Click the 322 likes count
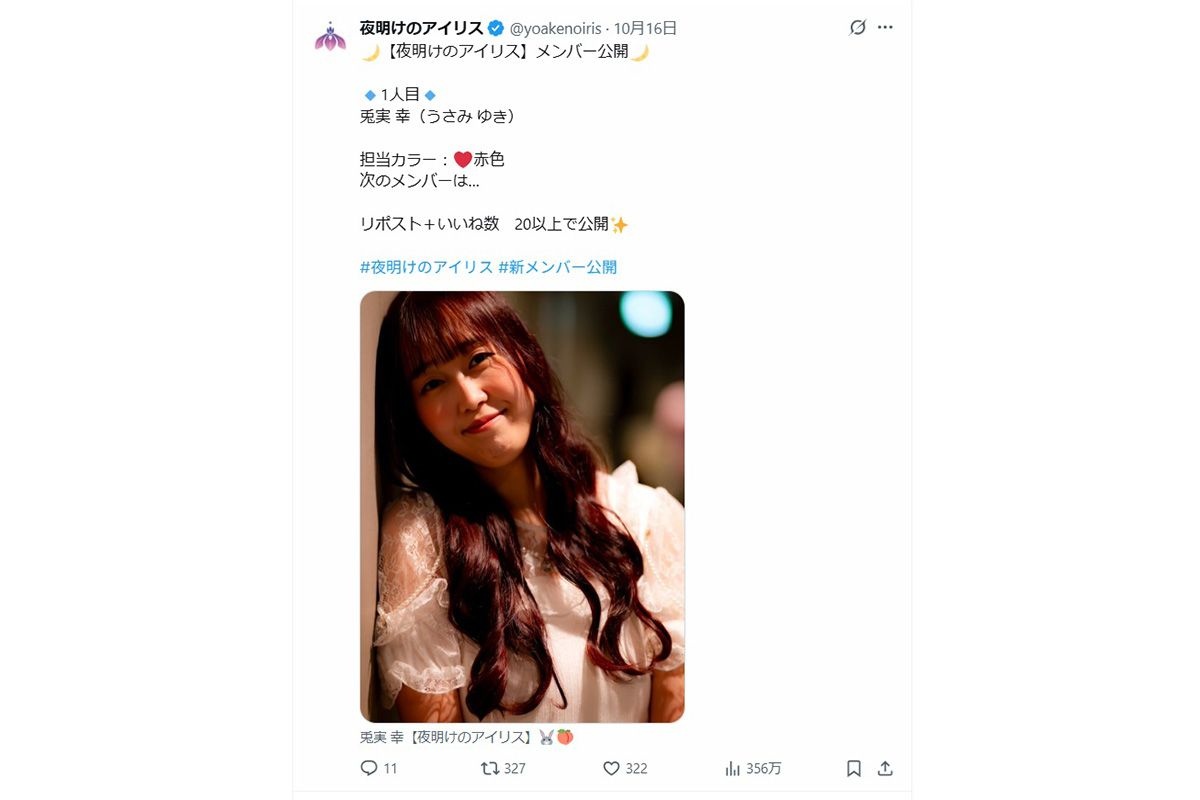Screen dimensions: 1200x800 pyautogui.click(x=636, y=768)
